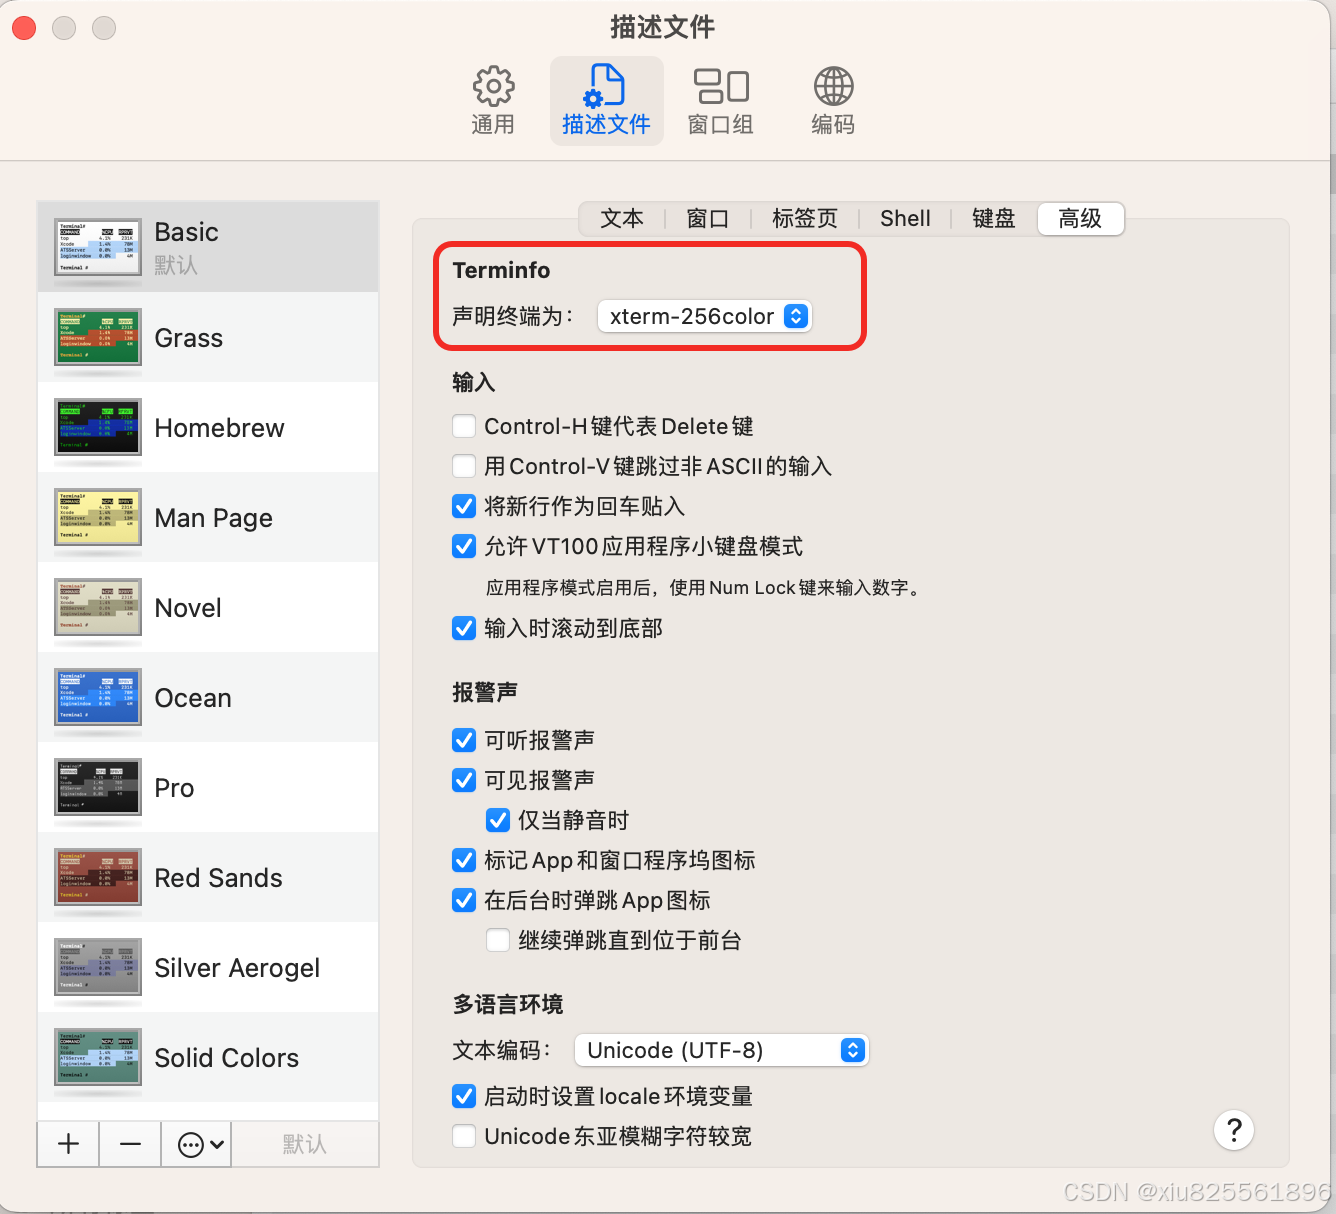Image resolution: width=1336 pixels, height=1214 pixels.
Task: Enable Control-H键代表Delete键 checkbox
Action: [x=463, y=425]
